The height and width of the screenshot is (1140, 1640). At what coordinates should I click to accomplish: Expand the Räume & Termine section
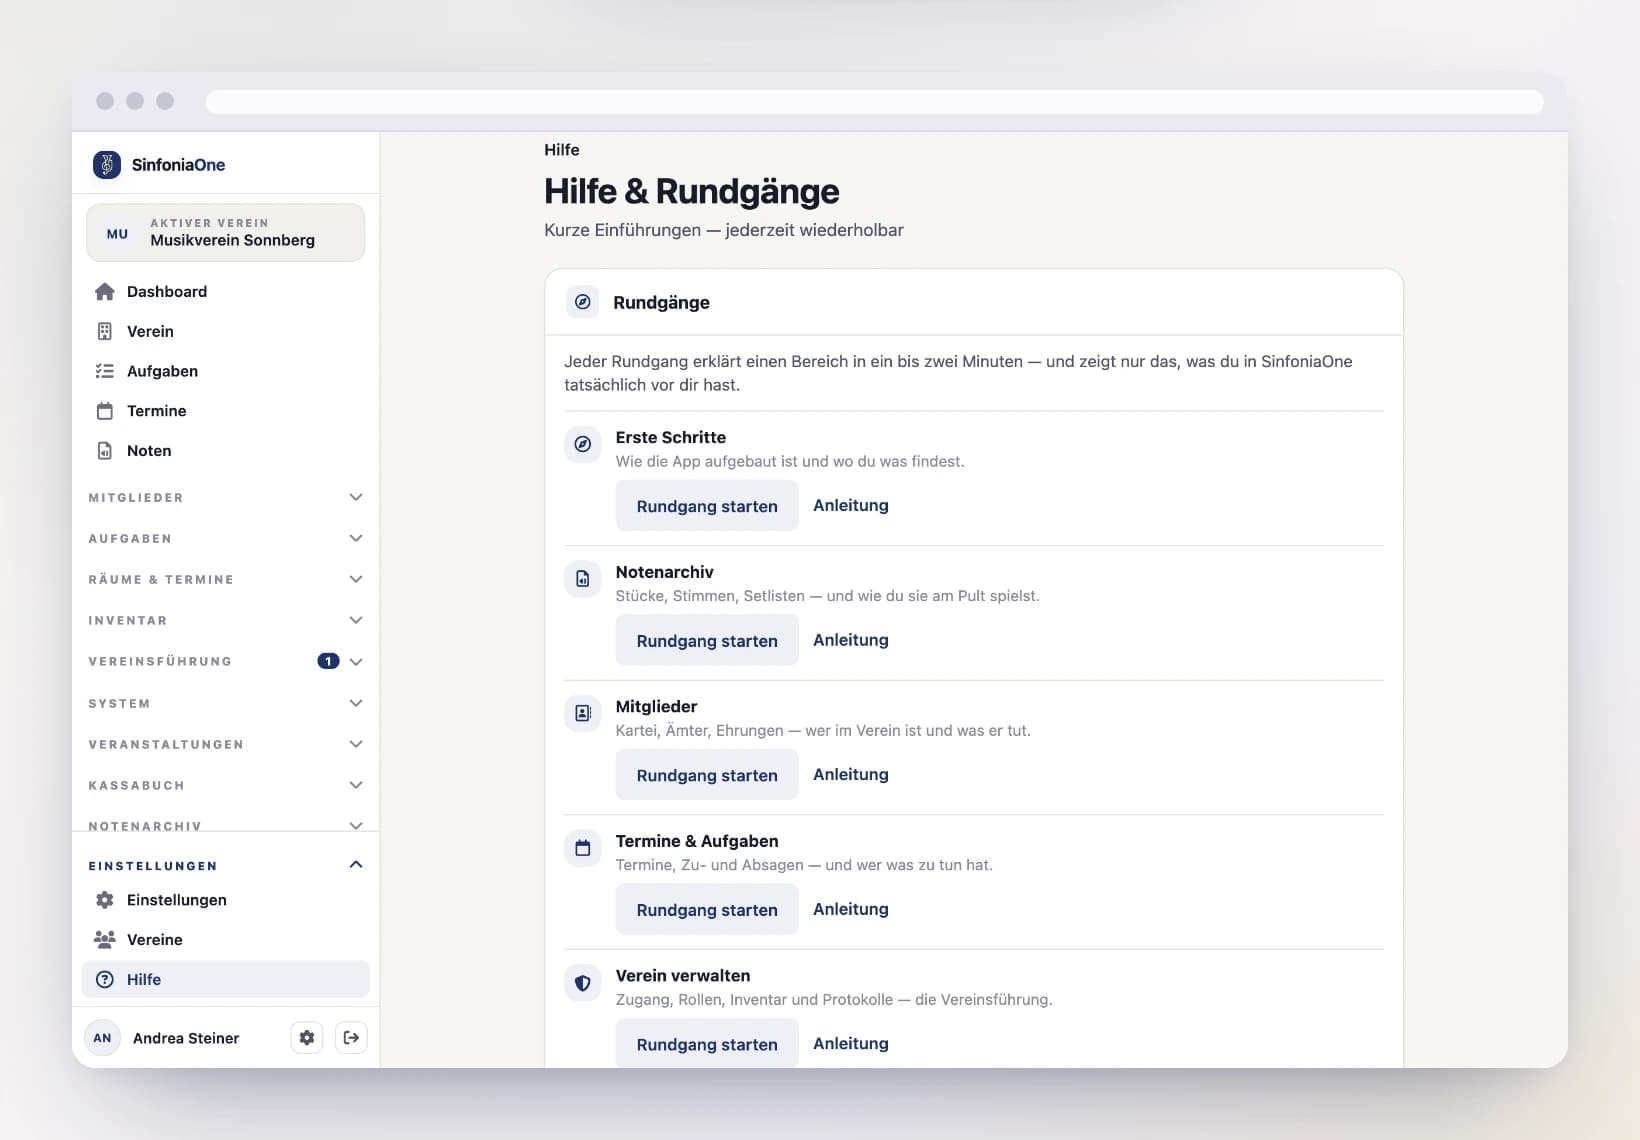point(226,579)
